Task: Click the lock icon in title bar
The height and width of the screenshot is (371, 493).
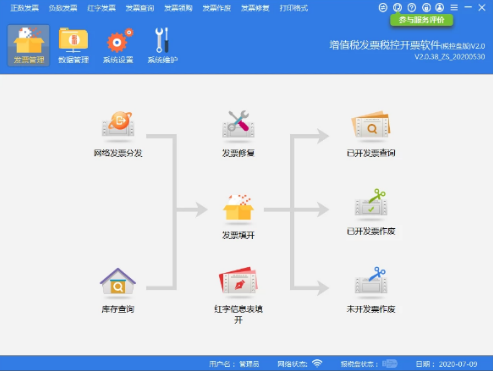Action: 426,7
